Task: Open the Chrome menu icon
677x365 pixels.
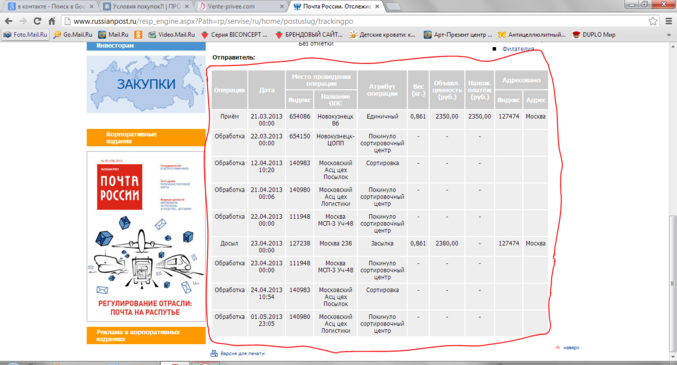Action: 668,21
